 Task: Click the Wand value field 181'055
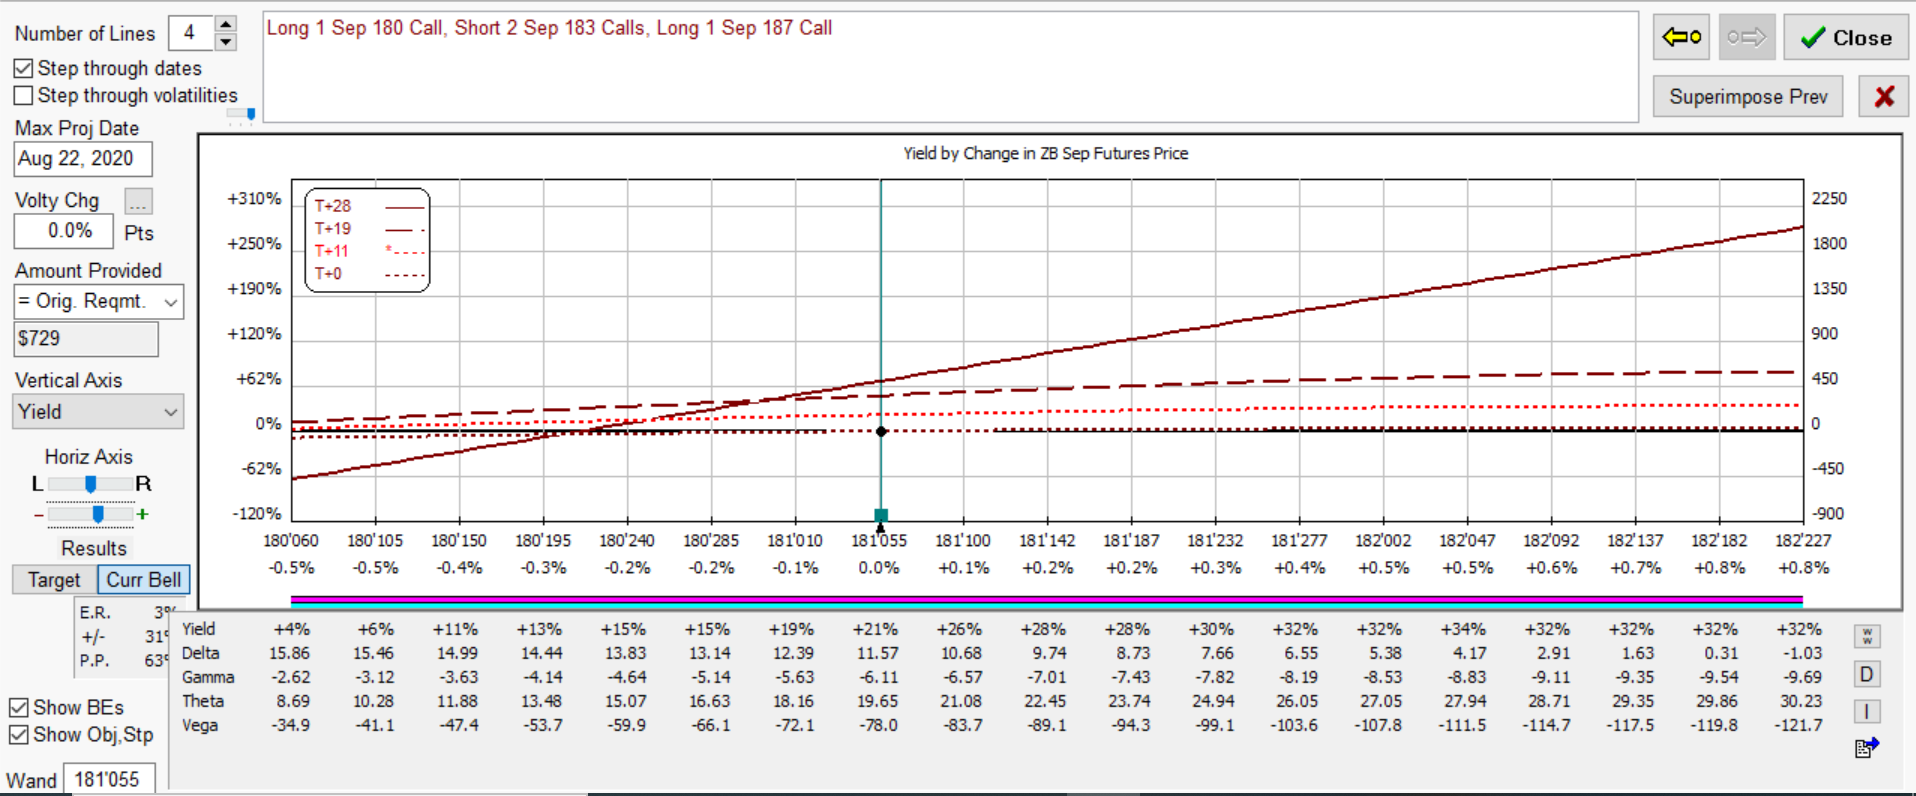[109, 779]
